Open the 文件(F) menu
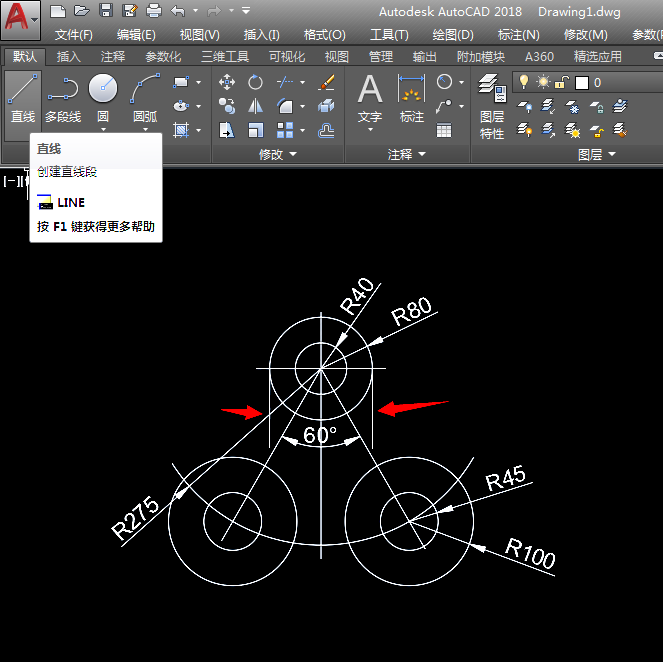 (74, 35)
